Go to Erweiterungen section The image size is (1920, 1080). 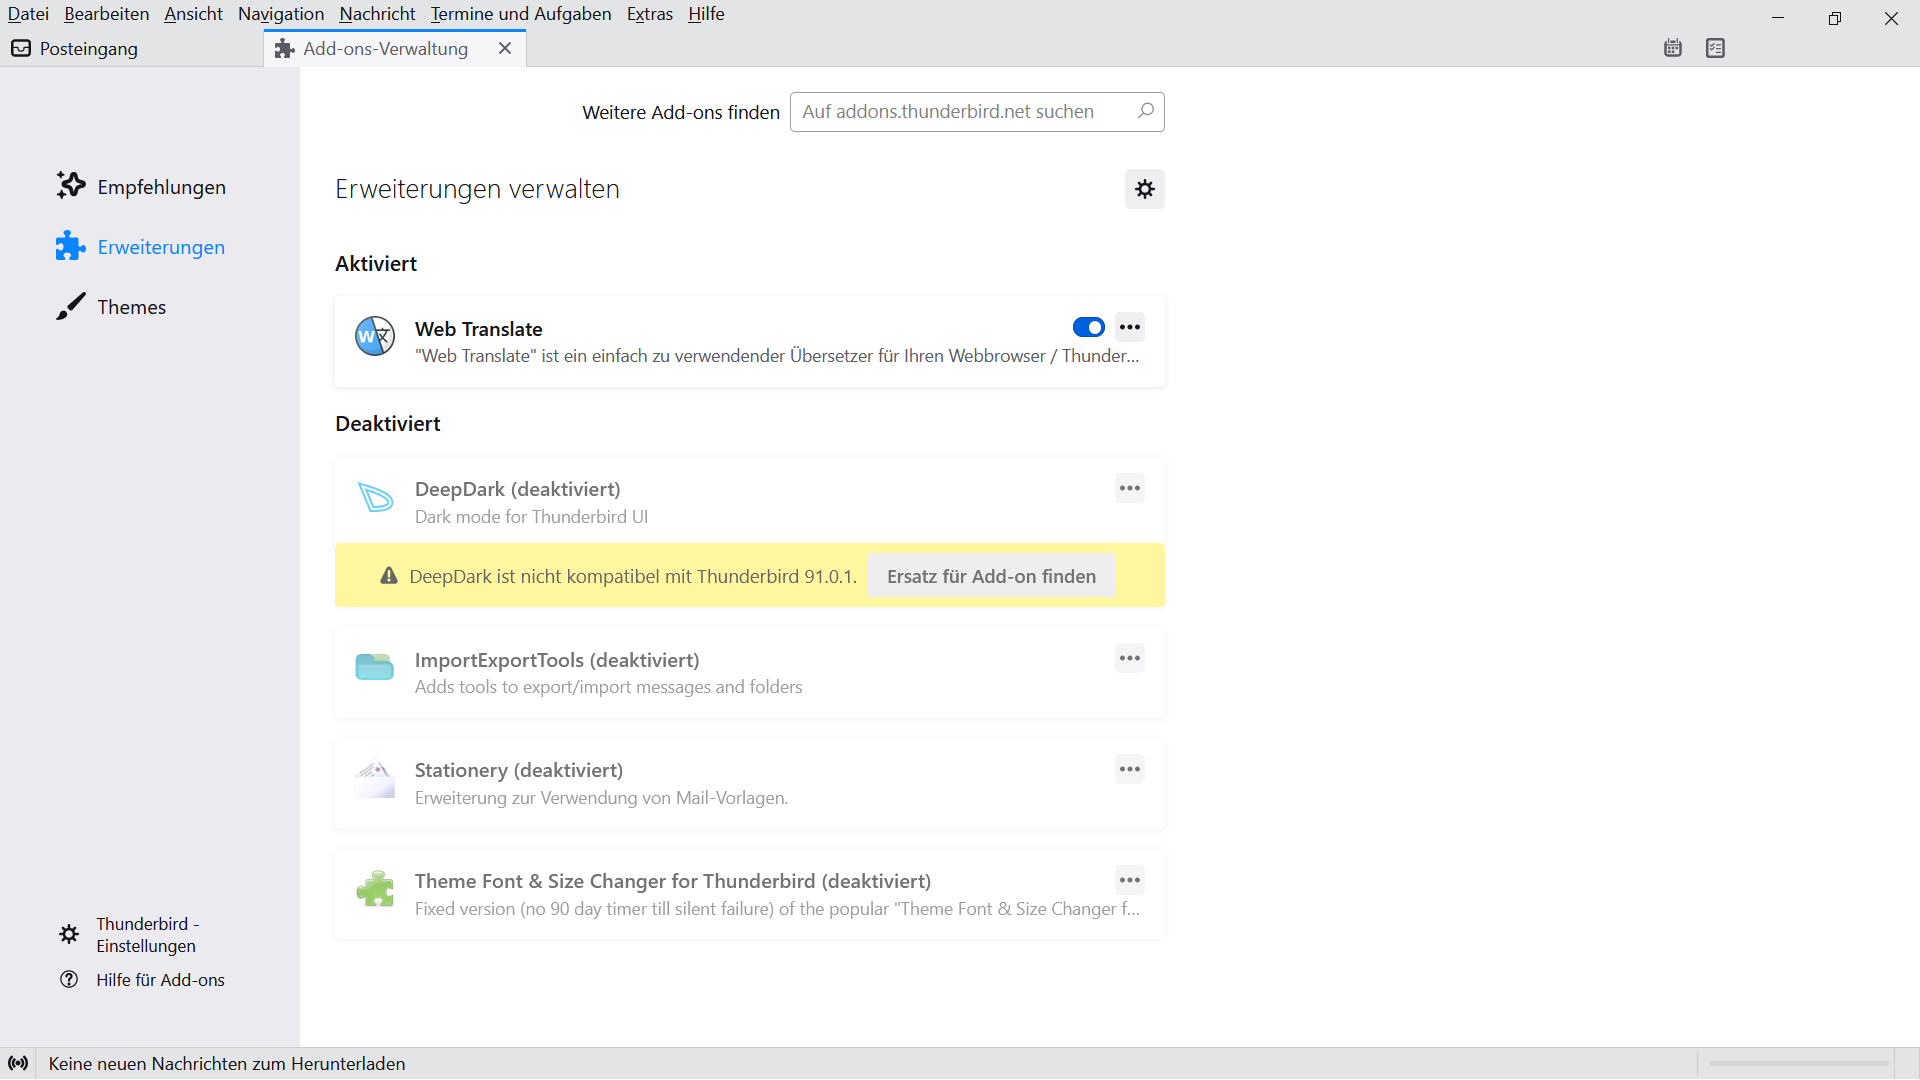(x=161, y=247)
